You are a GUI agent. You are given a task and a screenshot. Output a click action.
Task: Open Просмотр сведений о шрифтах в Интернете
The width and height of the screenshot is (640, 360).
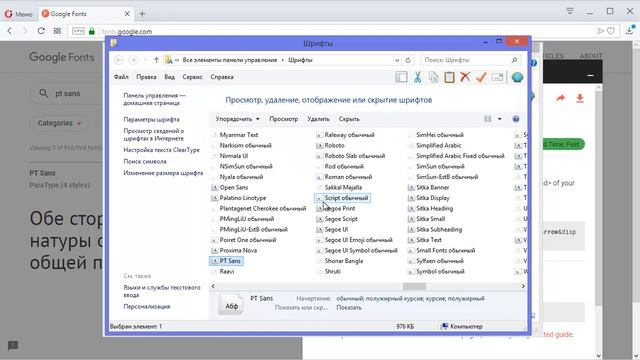(154, 135)
